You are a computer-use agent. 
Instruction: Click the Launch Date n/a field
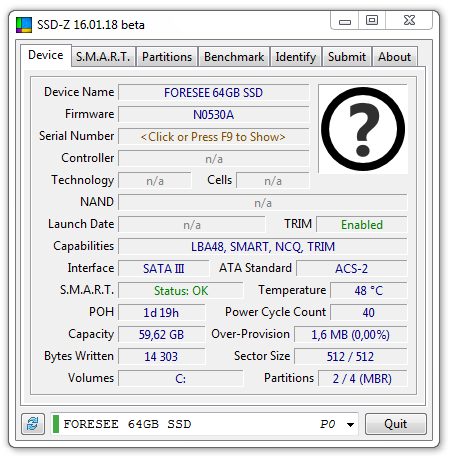pos(192,225)
